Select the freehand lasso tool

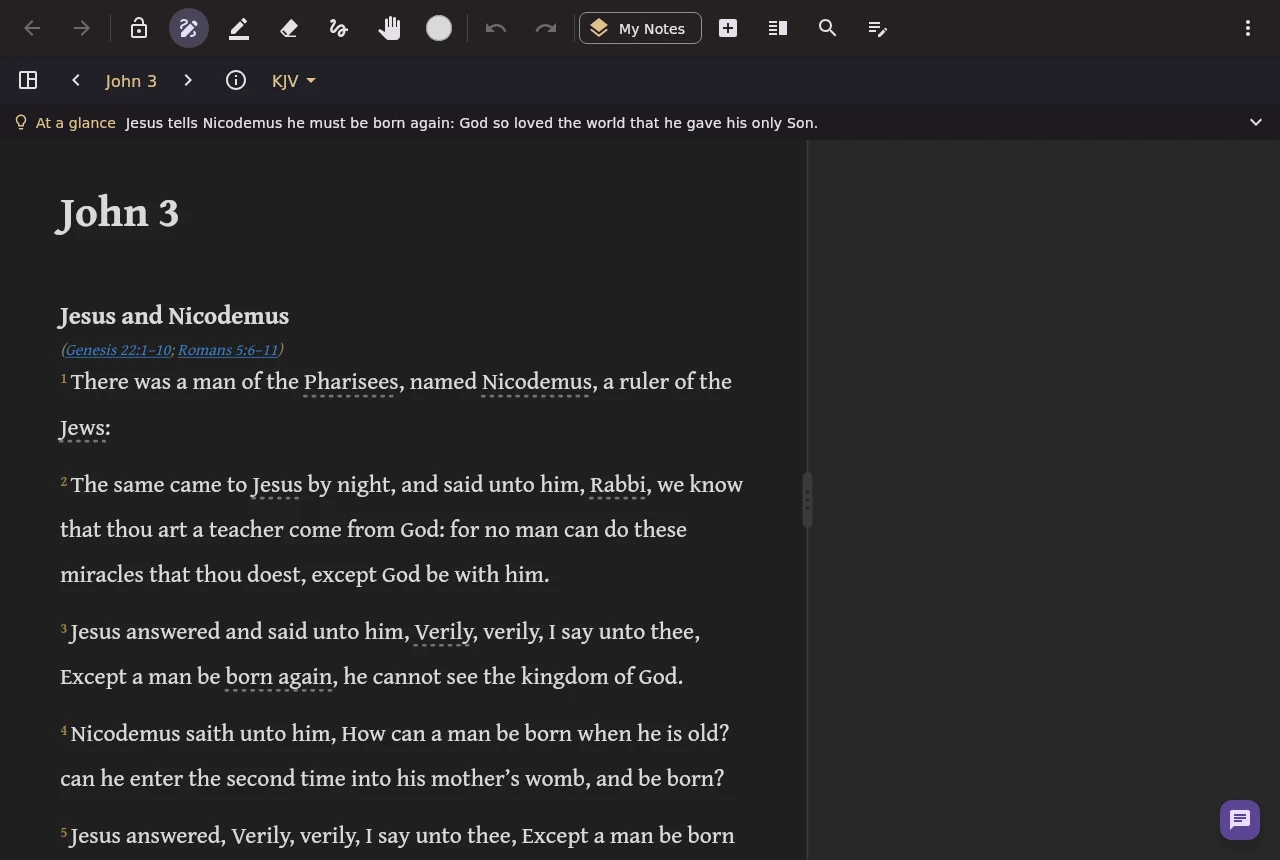tap(339, 28)
